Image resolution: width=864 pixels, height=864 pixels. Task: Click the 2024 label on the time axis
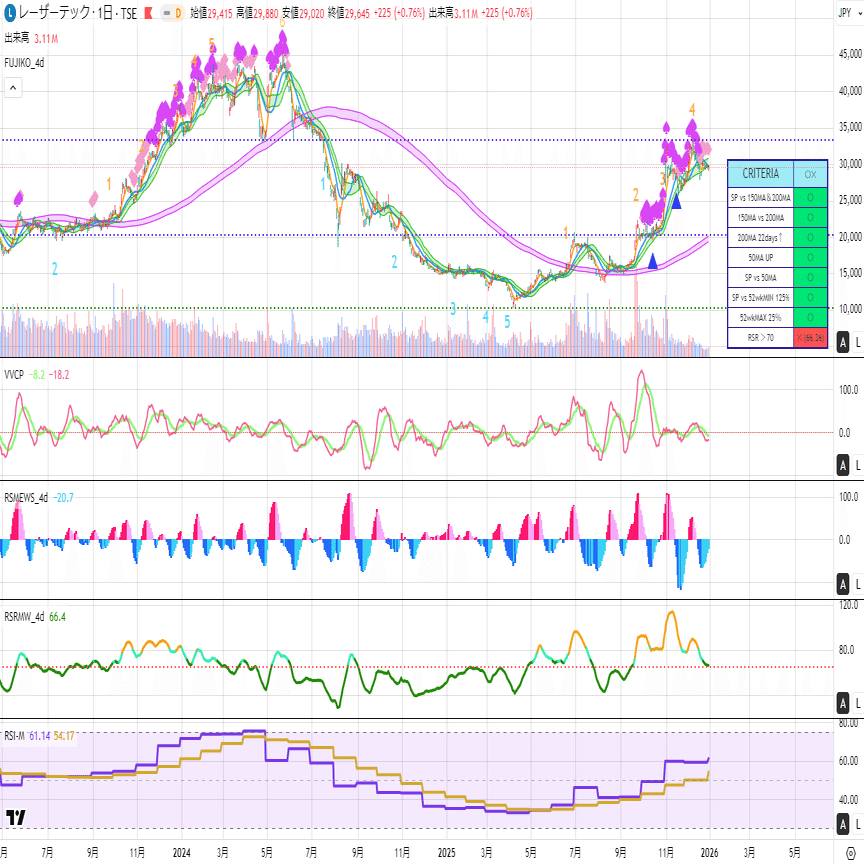(181, 852)
